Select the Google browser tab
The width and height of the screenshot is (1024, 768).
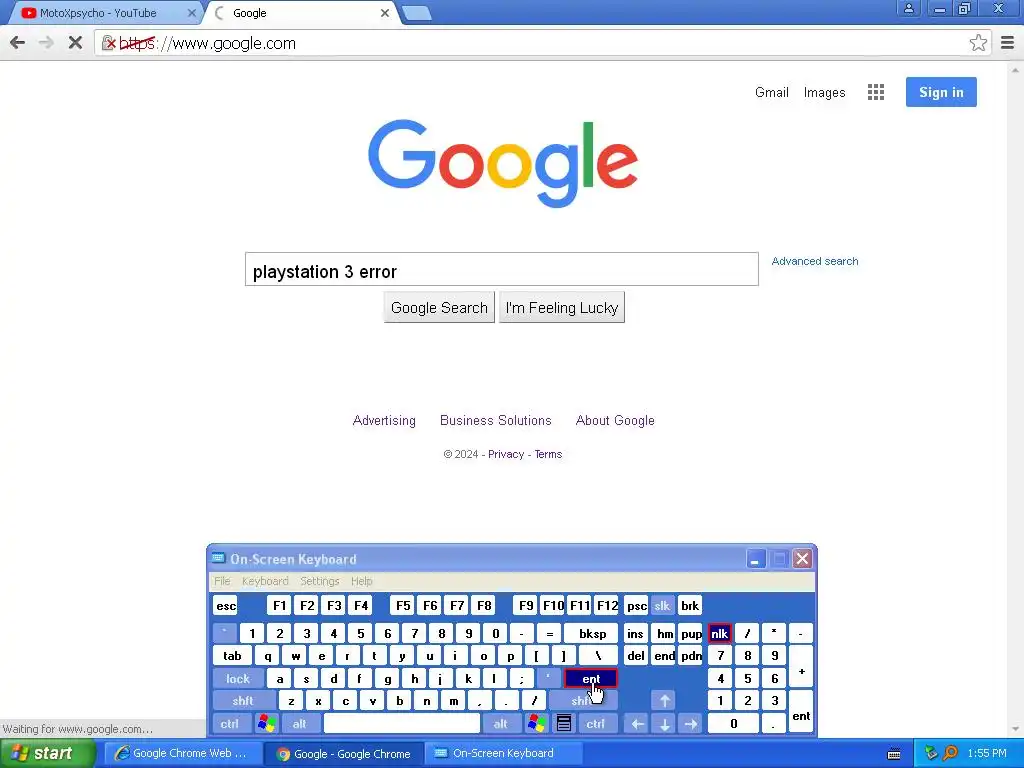(x=300, y=12)
